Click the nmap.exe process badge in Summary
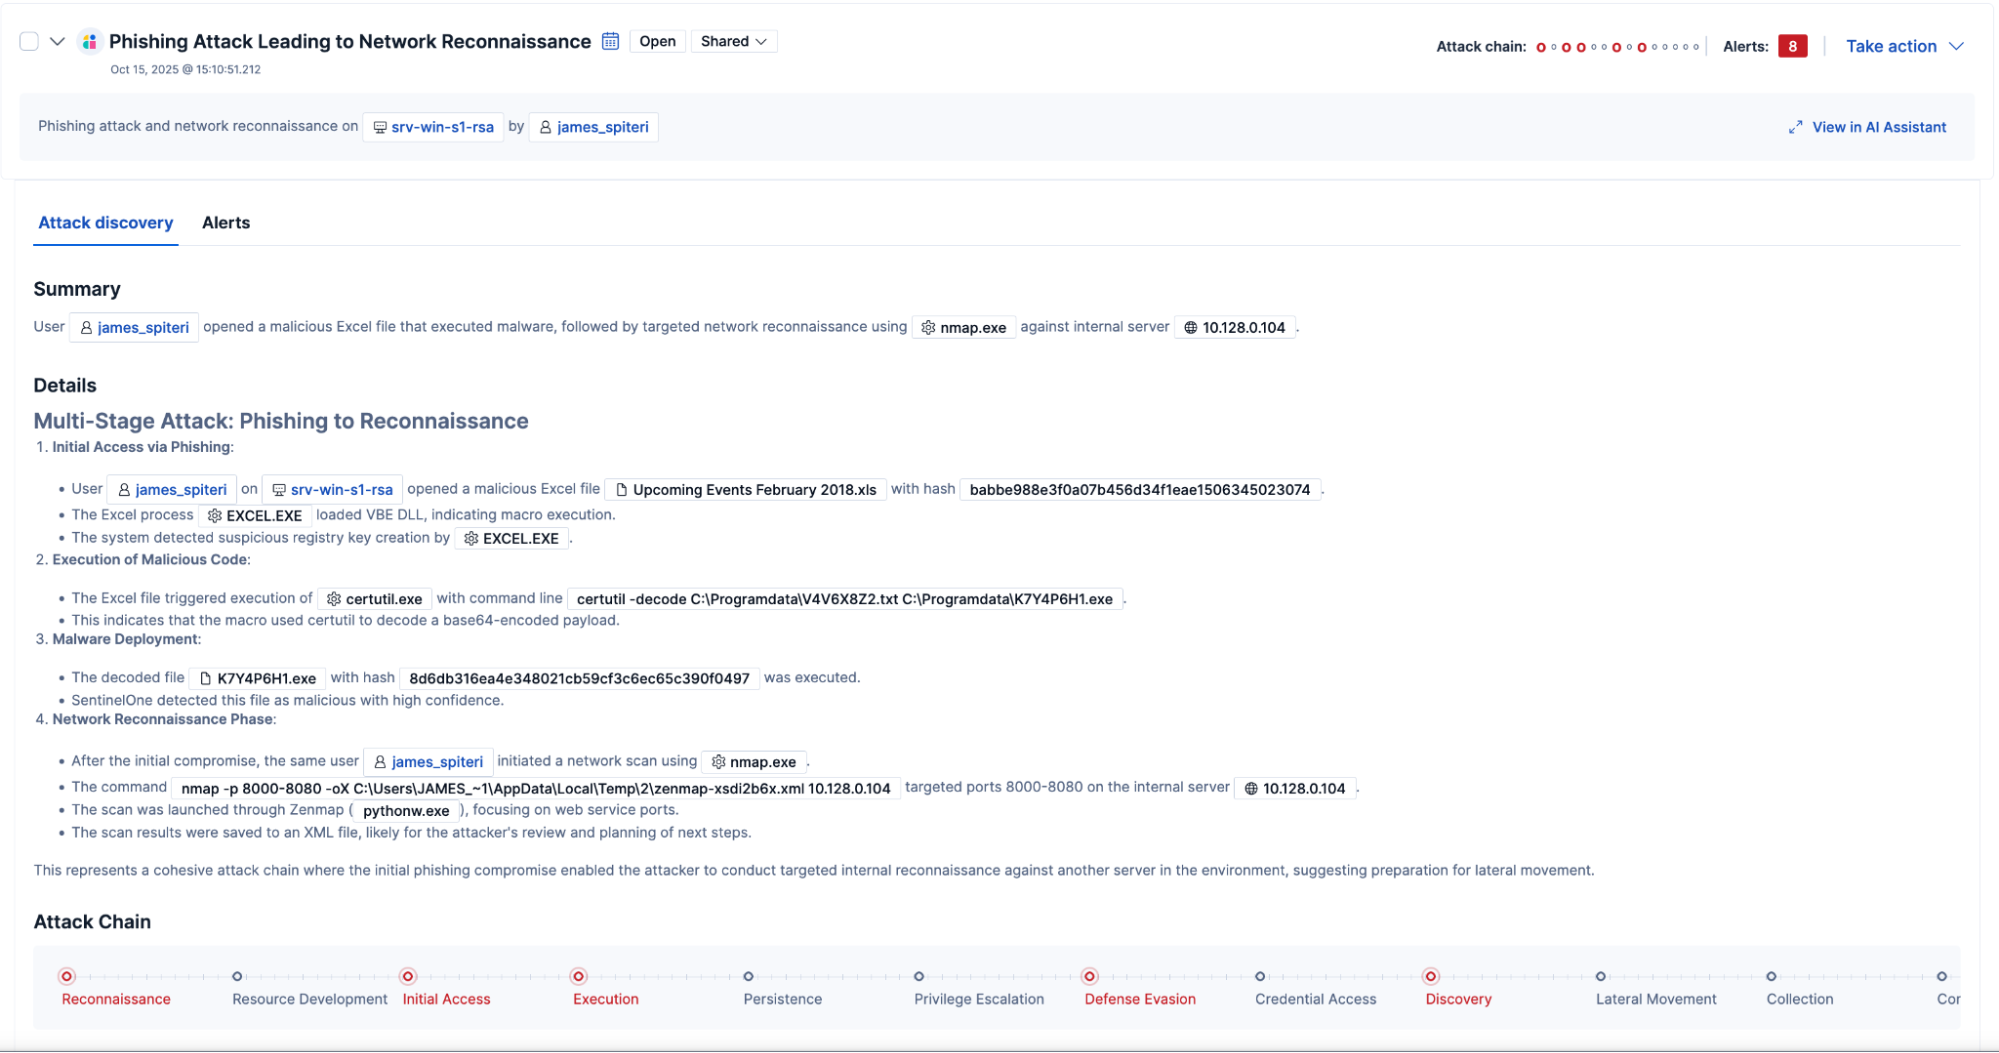The image size is (1999, 1053). tap(963, 327)
